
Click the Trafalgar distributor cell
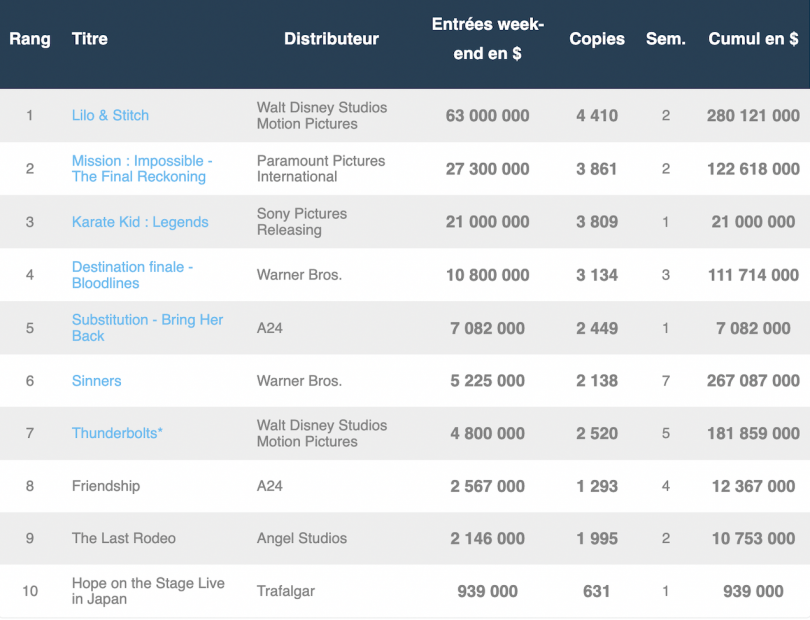[286, 591]
